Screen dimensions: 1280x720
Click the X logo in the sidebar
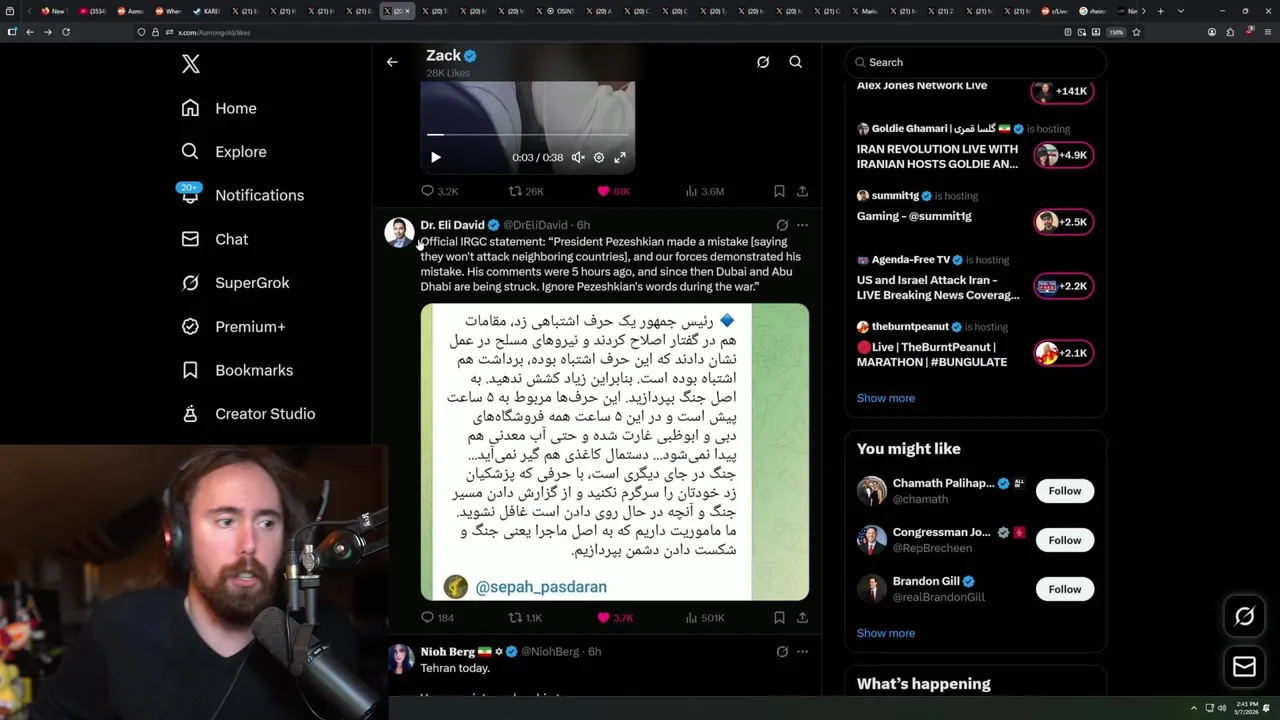[x=191, y=64]
